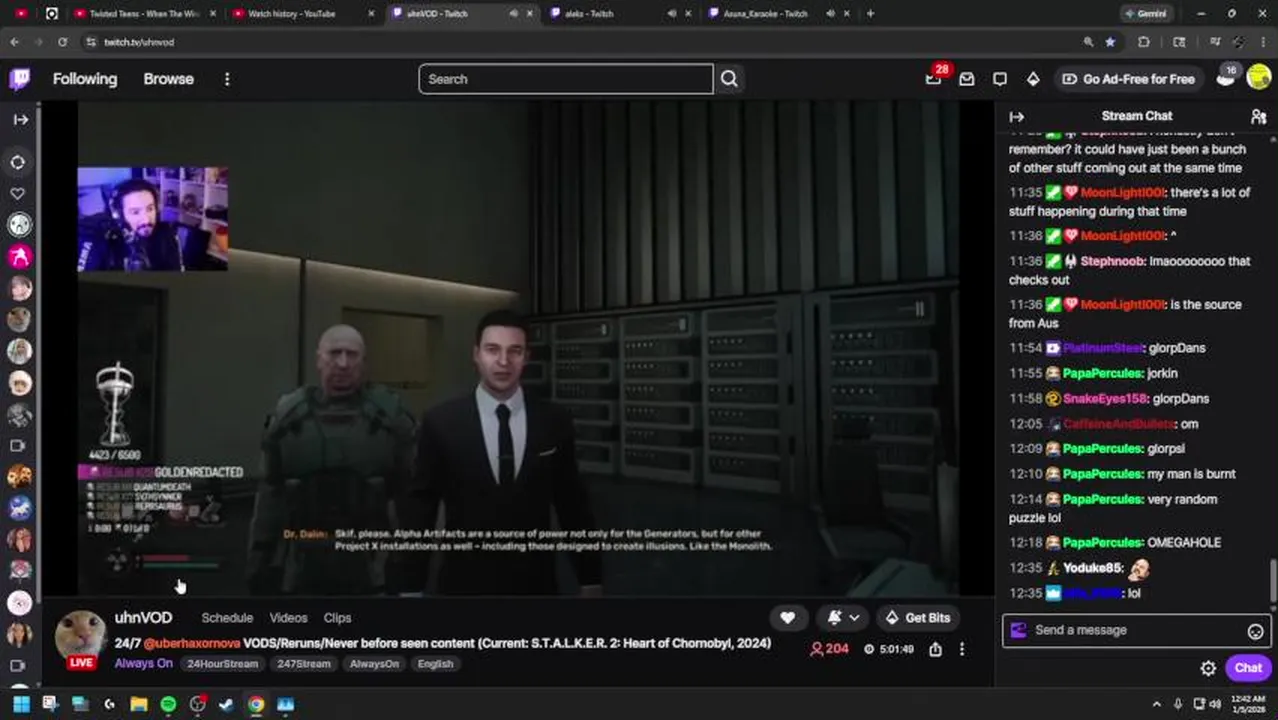Screen dimensions: 1278x720
Task: Open the Clips tab
Action: (337, 618)
